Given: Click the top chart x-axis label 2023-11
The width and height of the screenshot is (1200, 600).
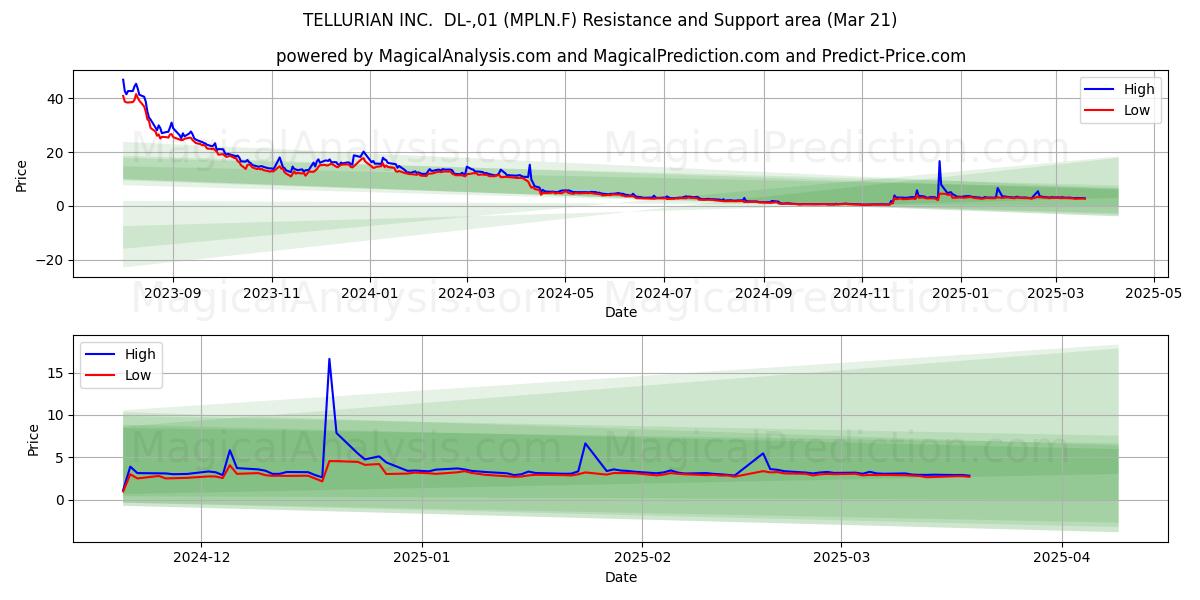Looking at the screenshot, I should coord(273,293).
